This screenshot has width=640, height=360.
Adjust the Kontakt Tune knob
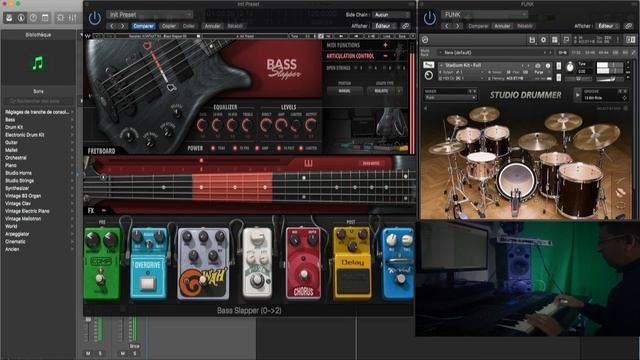click(x=570, y=67)
